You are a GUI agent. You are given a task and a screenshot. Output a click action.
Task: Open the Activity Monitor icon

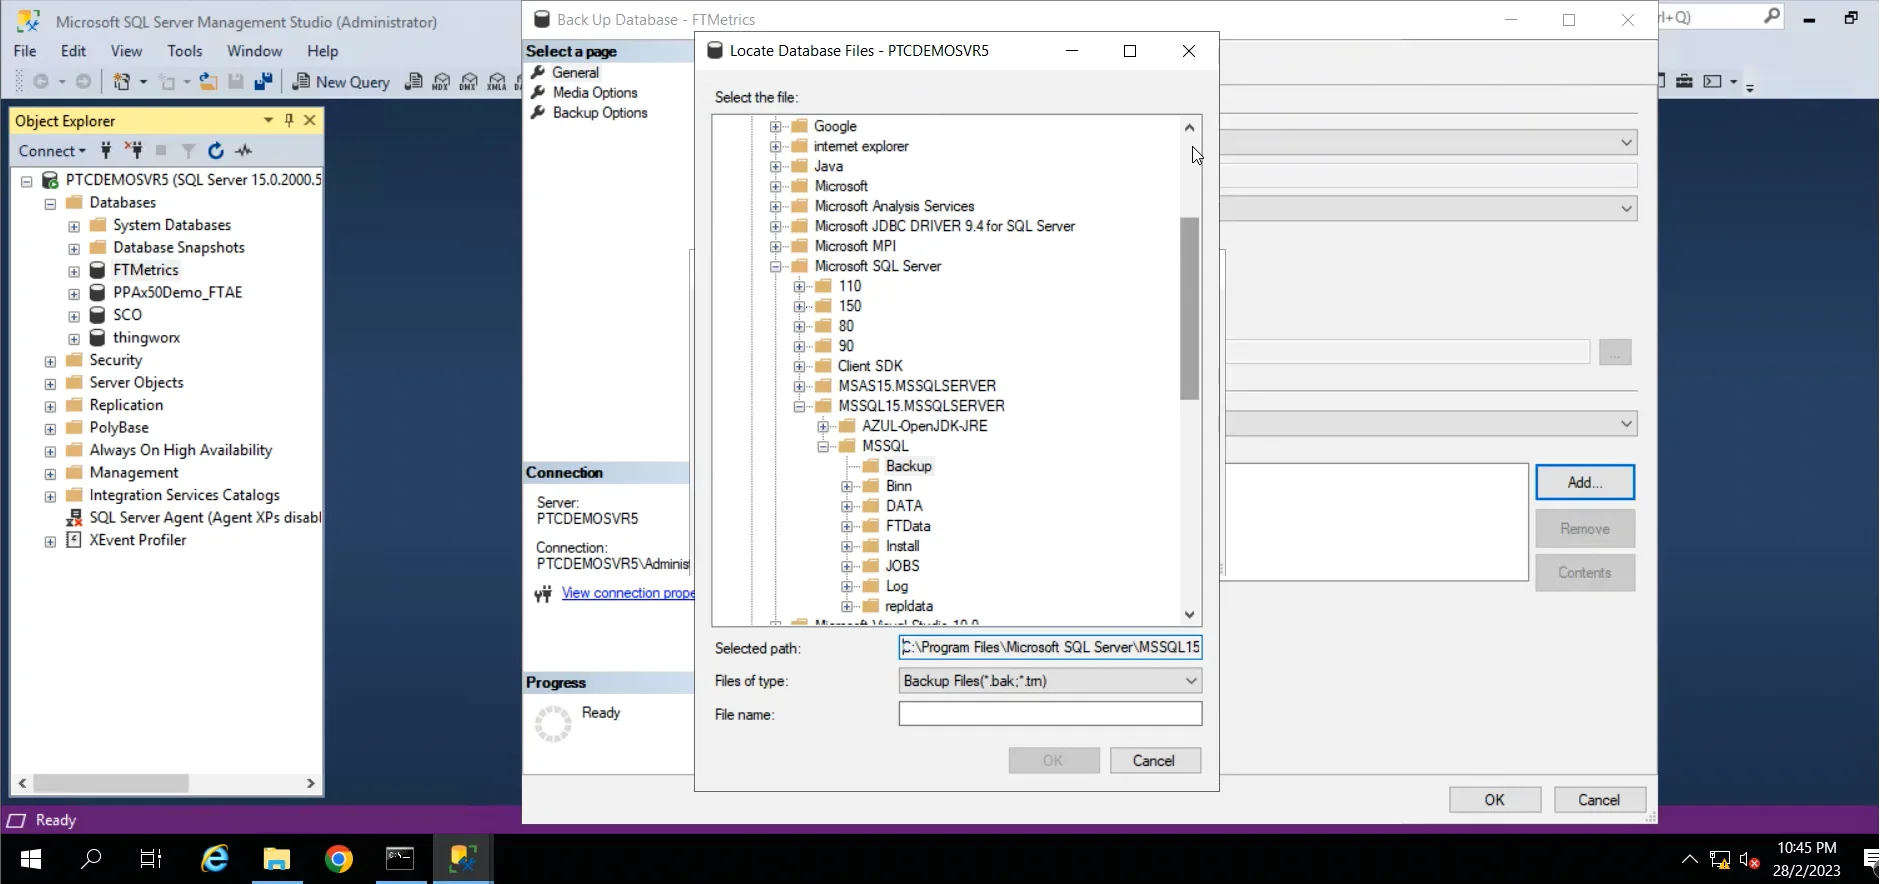point(244,151)
